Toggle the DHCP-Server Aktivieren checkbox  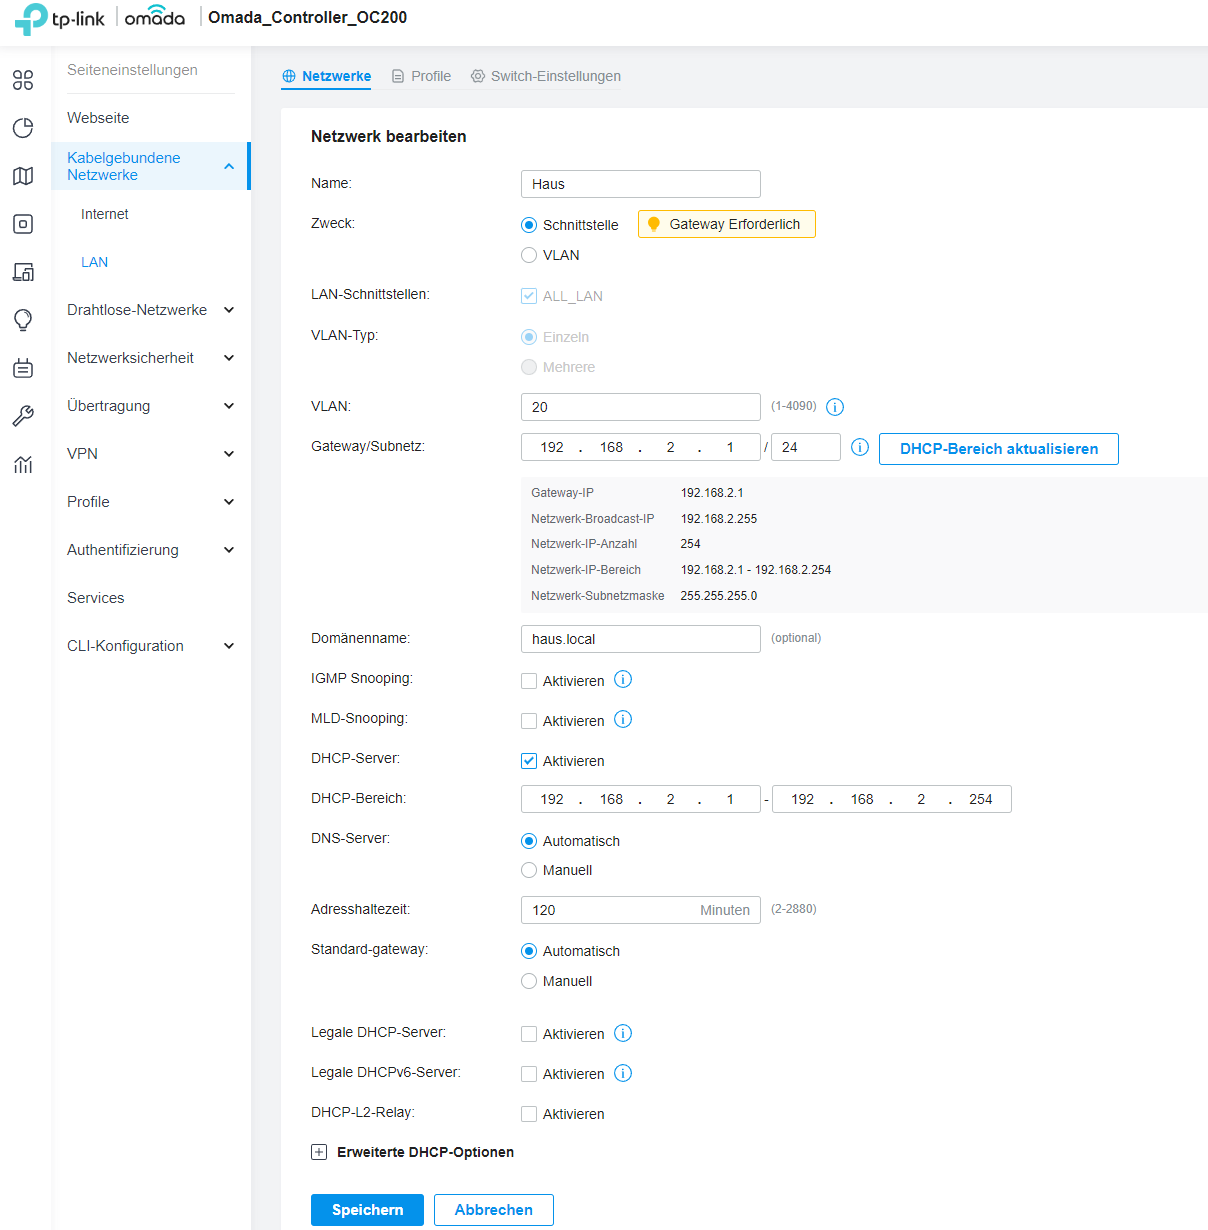529,761
